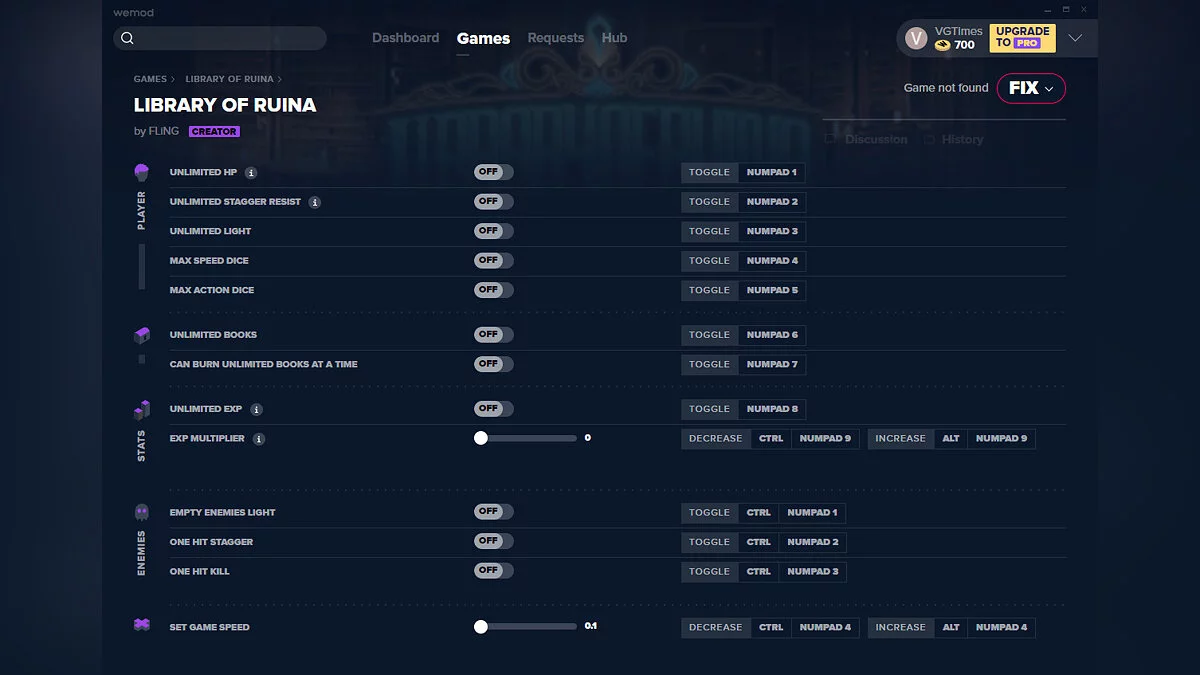
Task: Open the Dashboard tab
Action: tap(406, 38)
